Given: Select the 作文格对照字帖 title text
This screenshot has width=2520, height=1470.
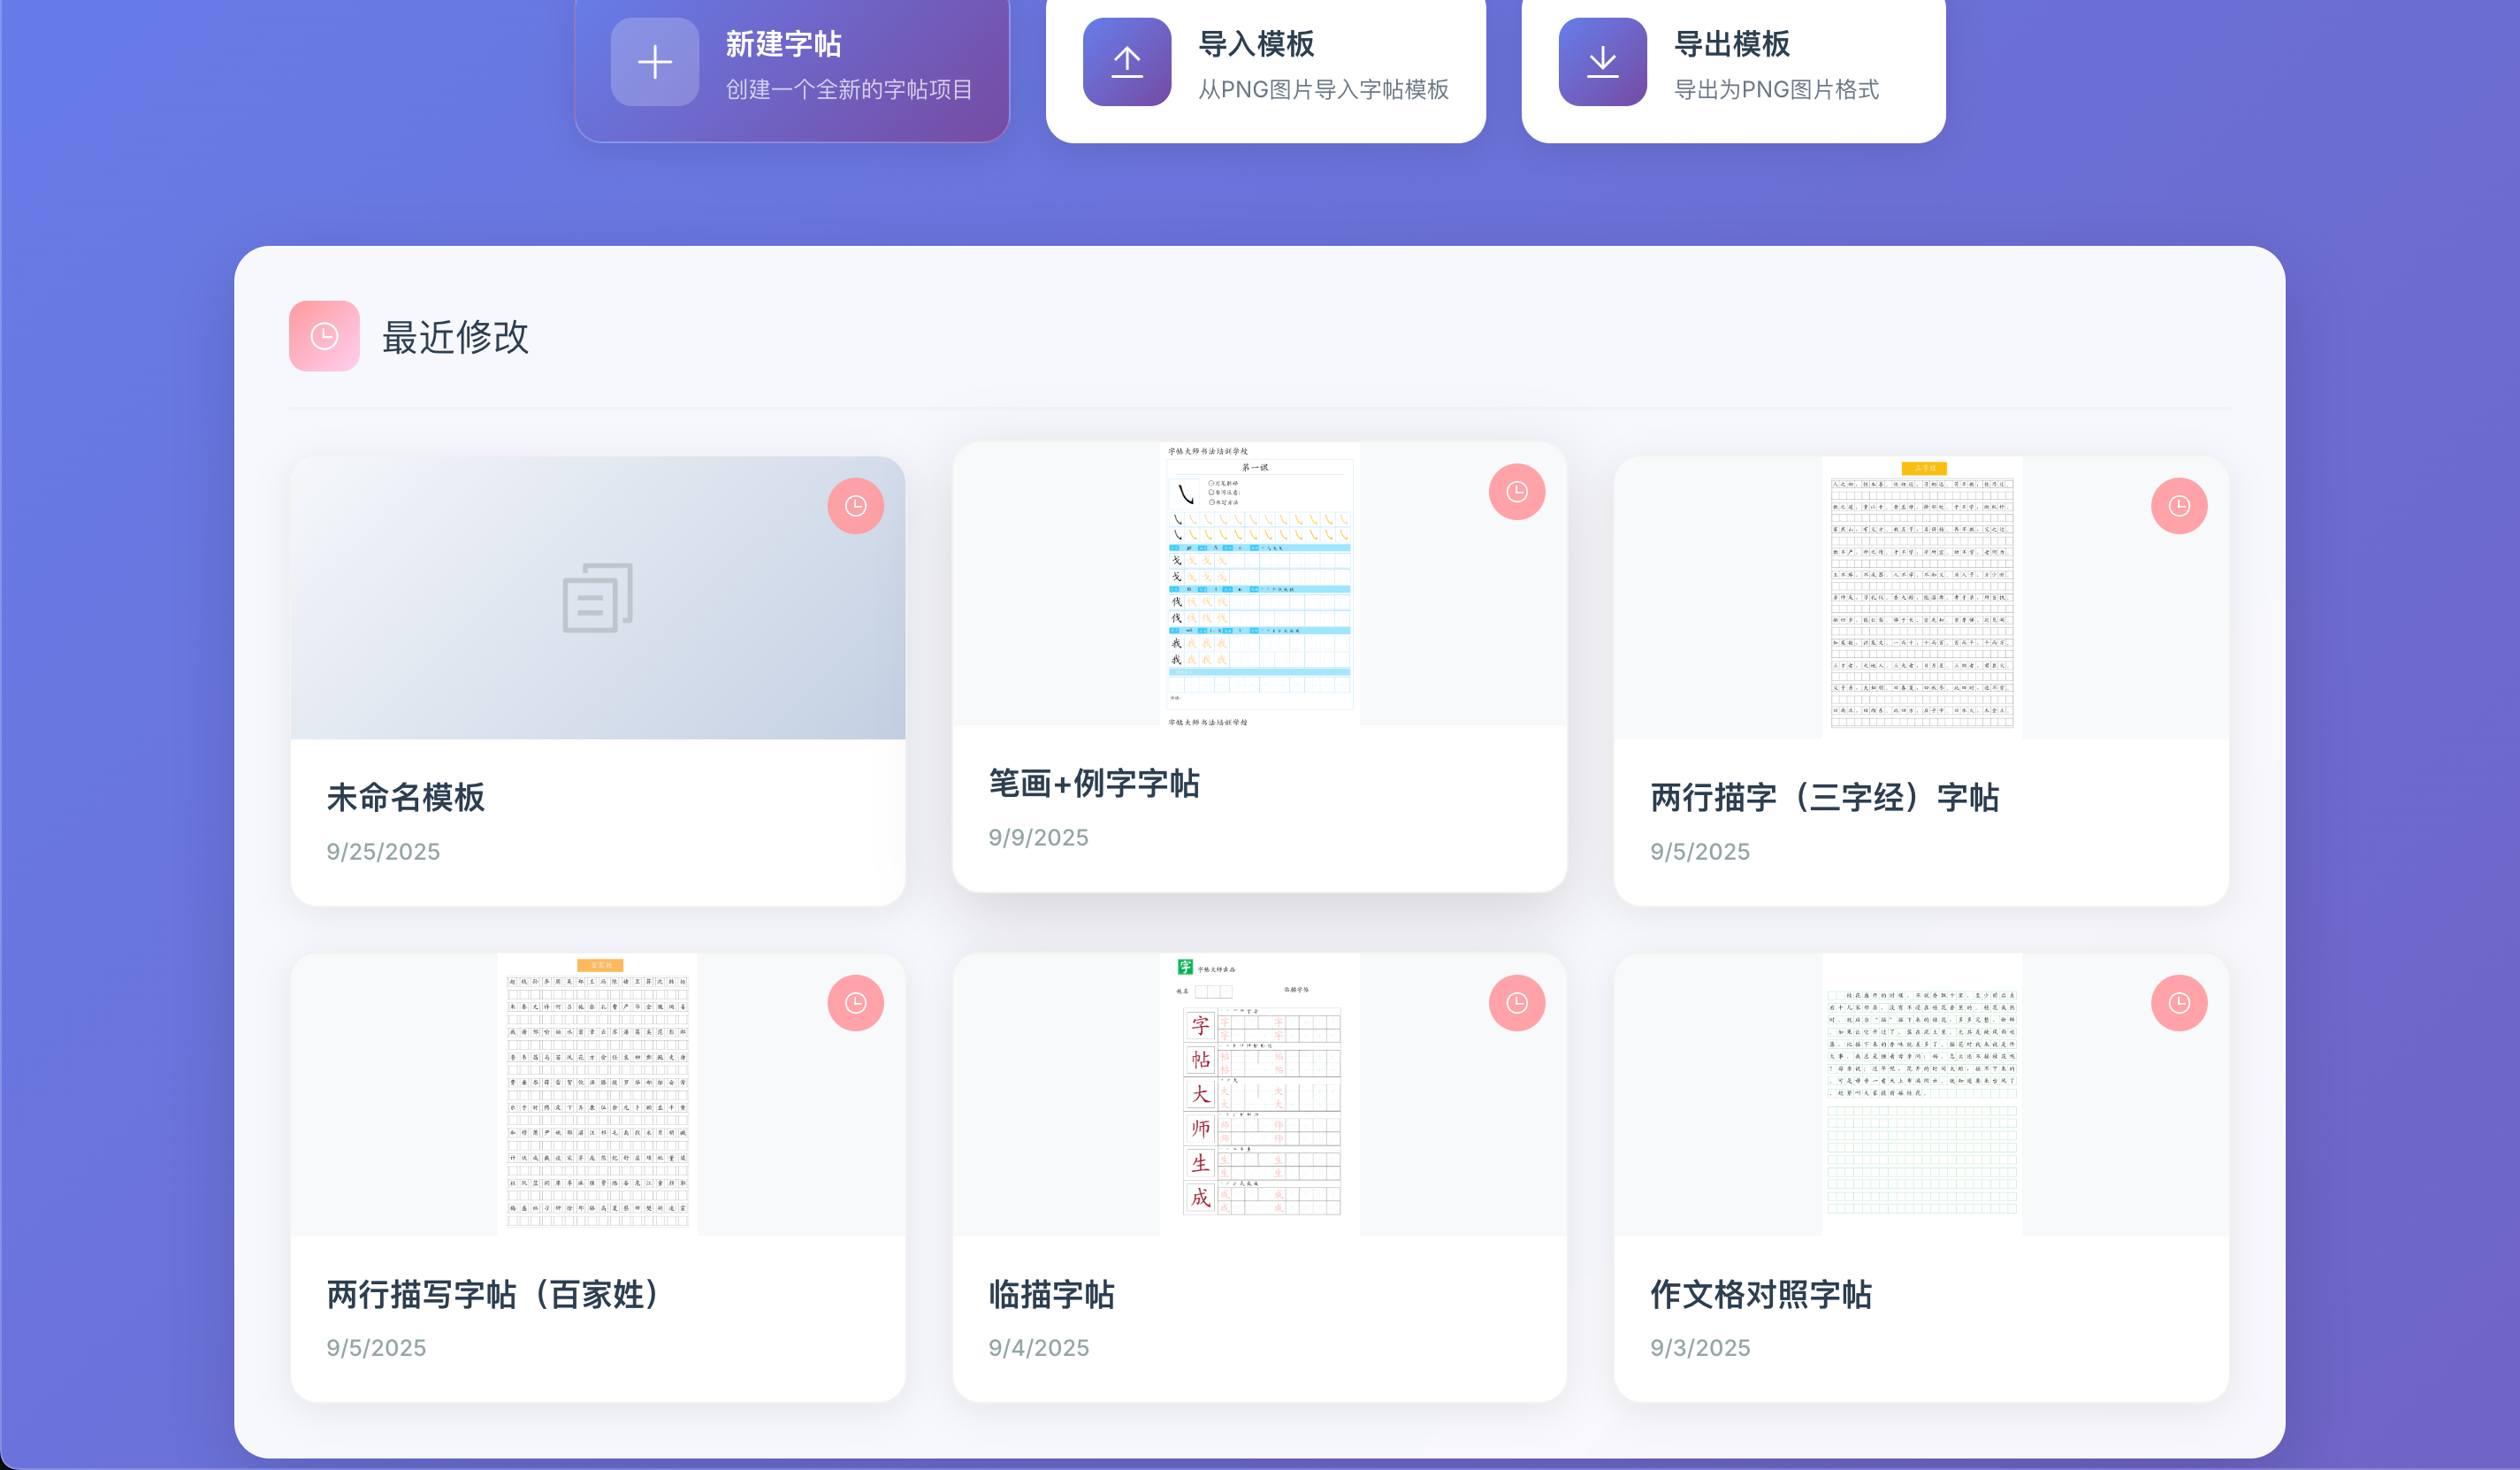Looking at the screenshot, I should point(1760,1294).
